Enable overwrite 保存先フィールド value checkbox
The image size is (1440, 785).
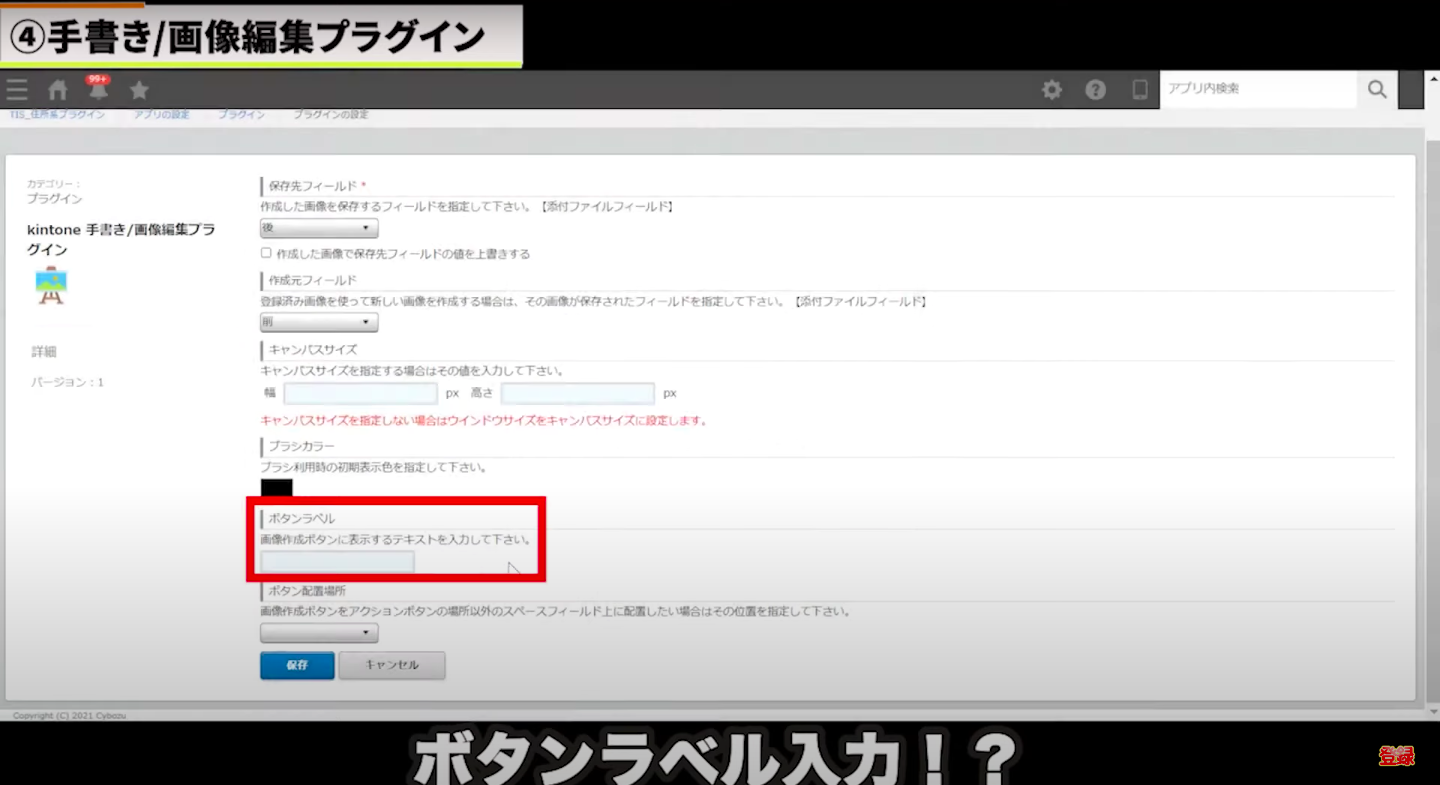coord(266,253)
